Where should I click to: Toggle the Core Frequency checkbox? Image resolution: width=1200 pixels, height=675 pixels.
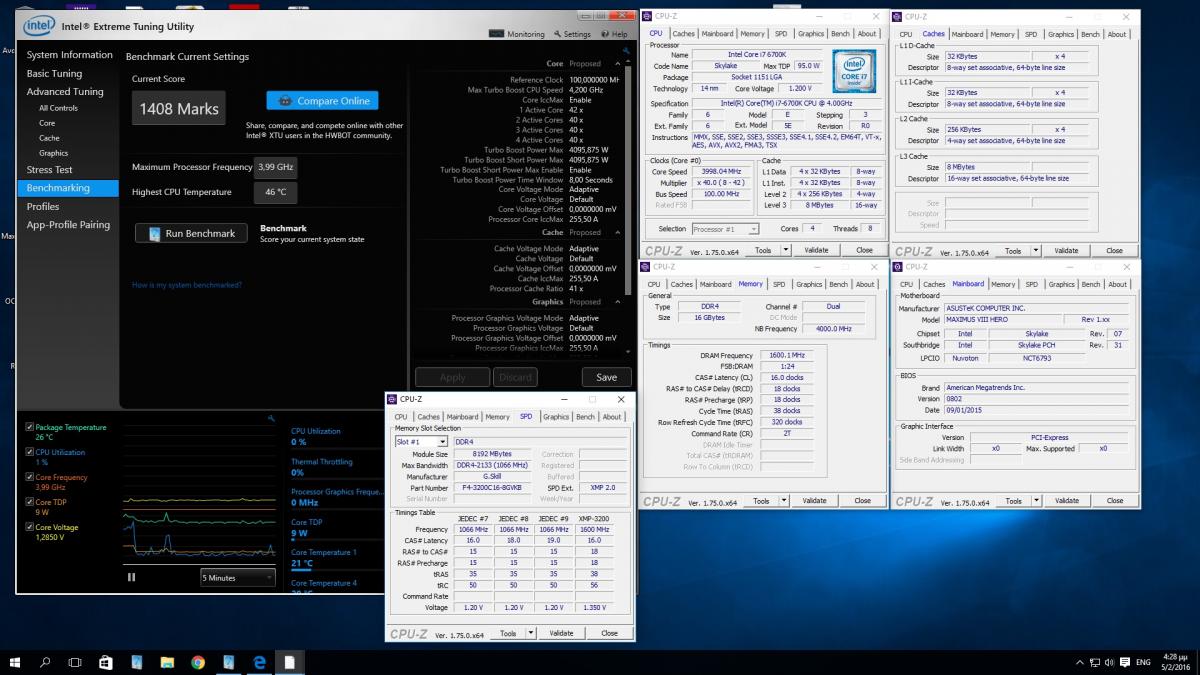(29, 477)
